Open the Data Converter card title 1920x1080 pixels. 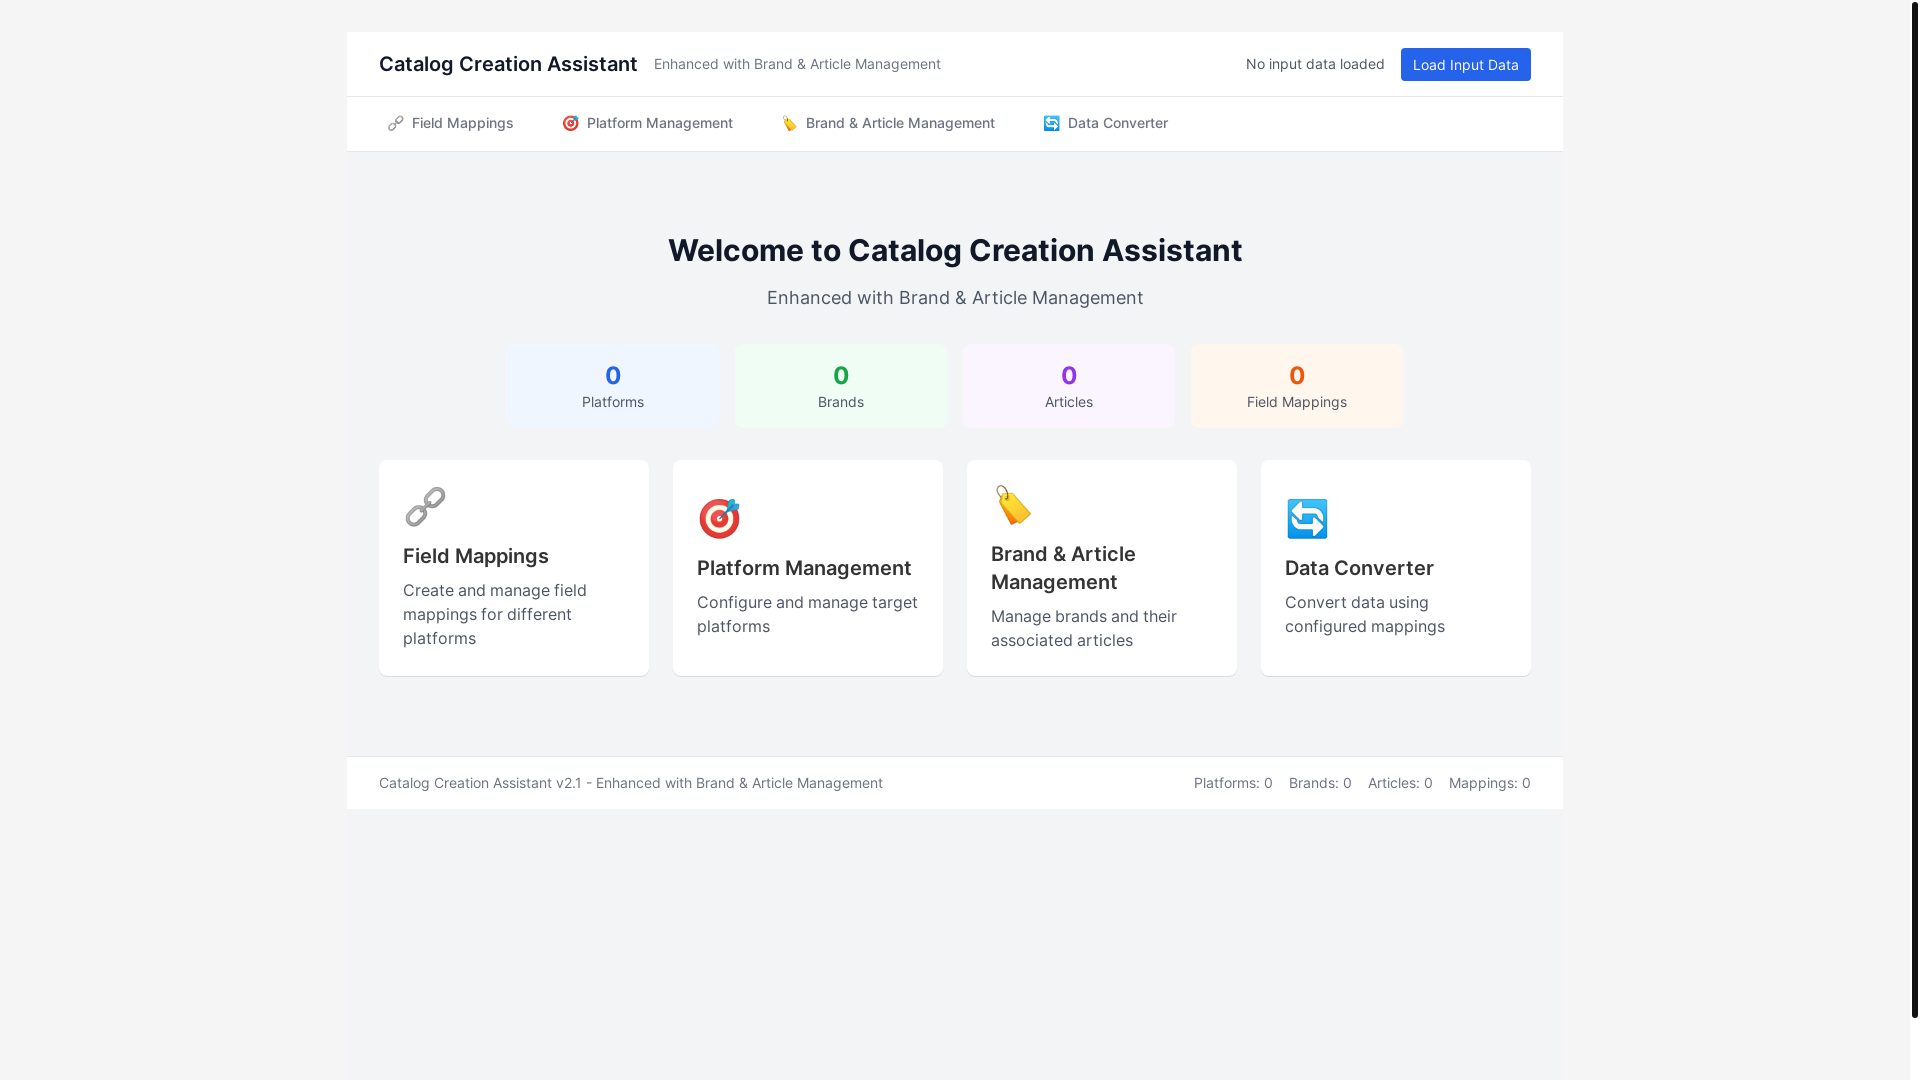[1359, 568]
